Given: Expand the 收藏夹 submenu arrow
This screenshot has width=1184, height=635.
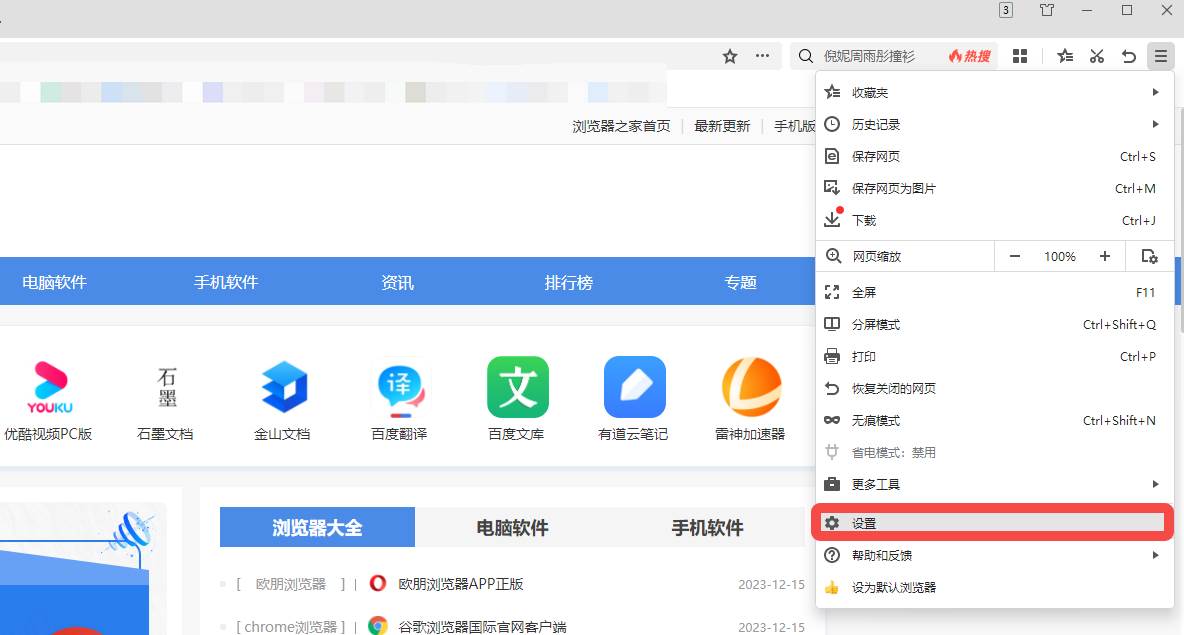Looking at the screenshot, I should (x=1155, y=92).
